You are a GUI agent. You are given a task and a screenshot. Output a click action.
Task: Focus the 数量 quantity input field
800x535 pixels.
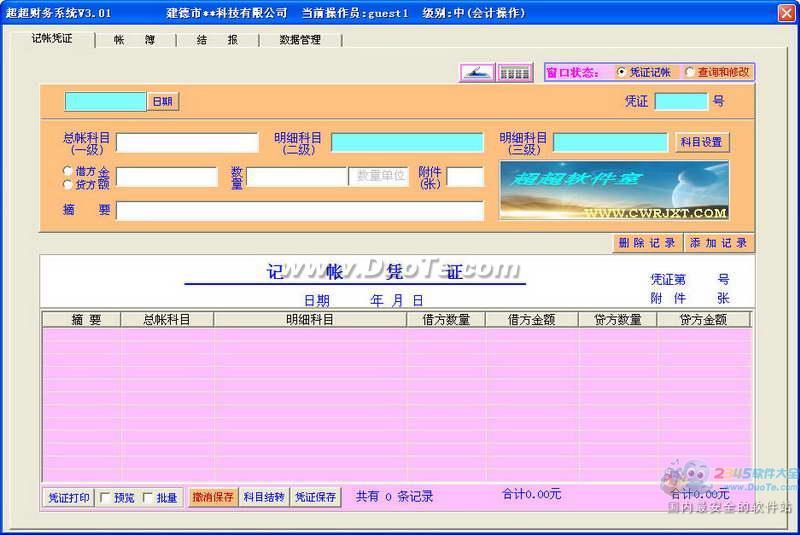pos(297,177)
